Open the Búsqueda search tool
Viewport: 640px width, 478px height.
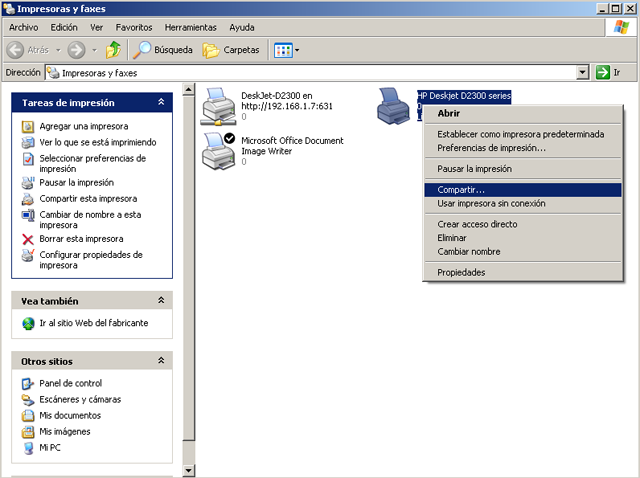163,50
